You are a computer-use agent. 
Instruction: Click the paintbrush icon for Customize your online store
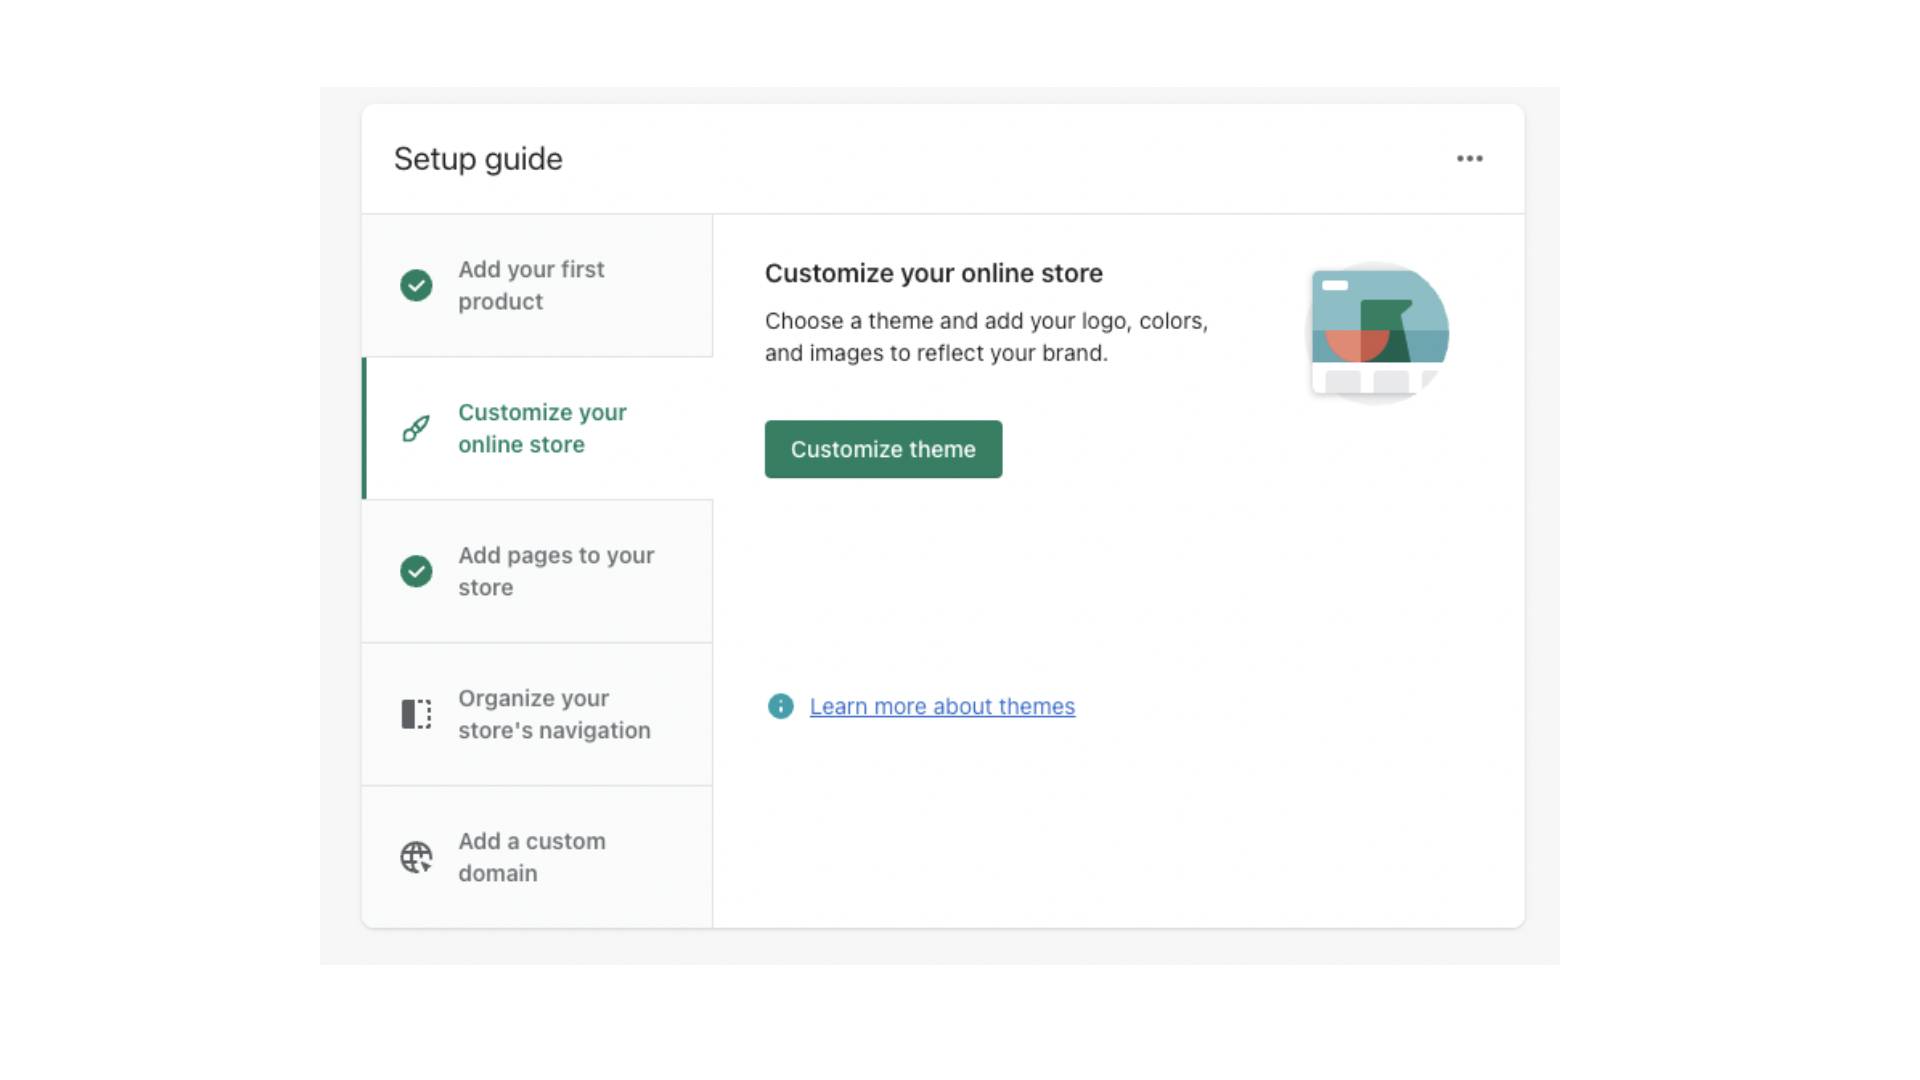(x=416, y=429)
